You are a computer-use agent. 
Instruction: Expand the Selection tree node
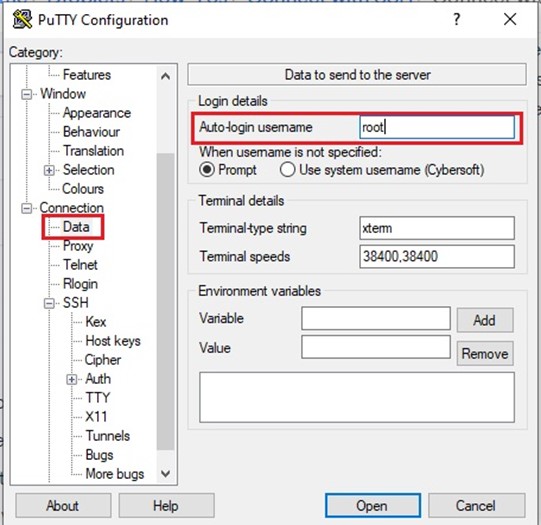pos(49,170)
